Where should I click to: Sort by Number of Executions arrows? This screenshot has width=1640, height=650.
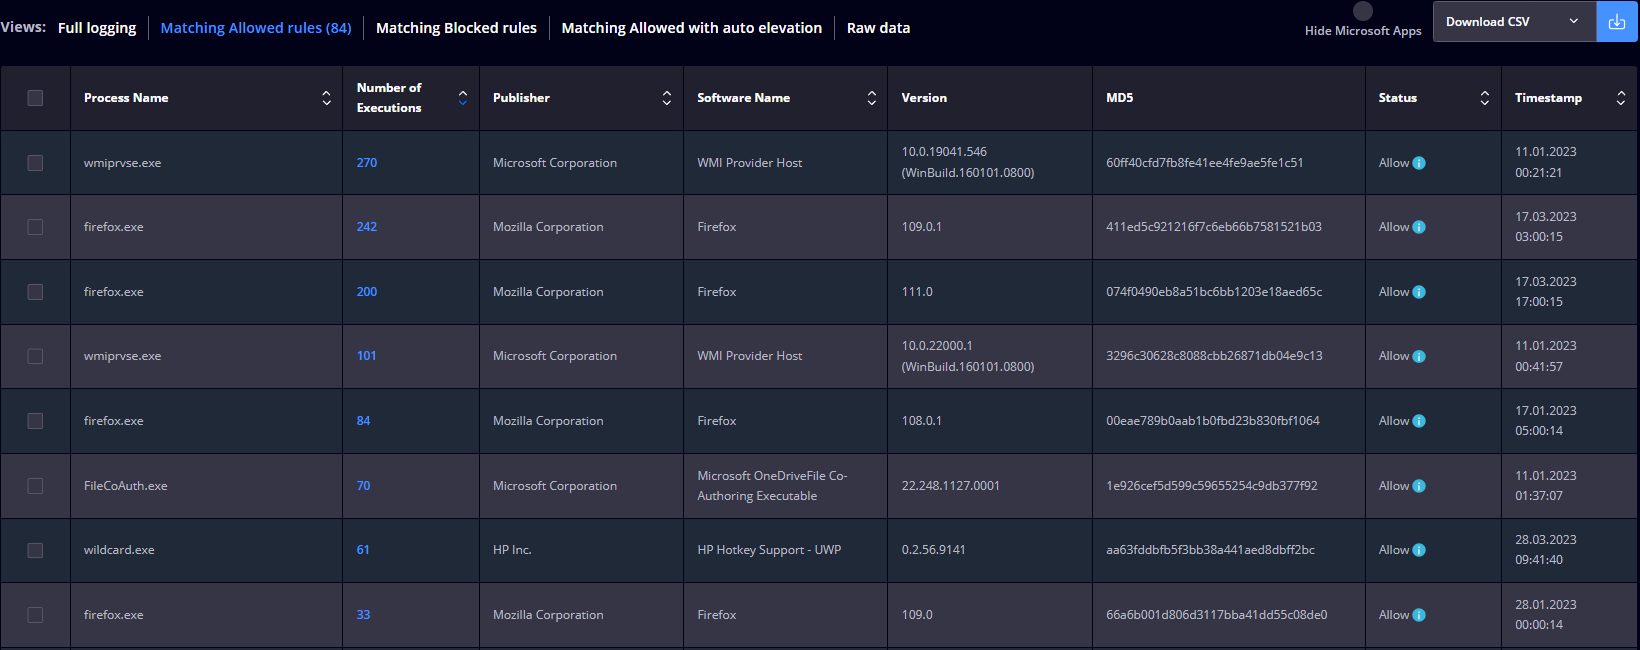(462, 98)
